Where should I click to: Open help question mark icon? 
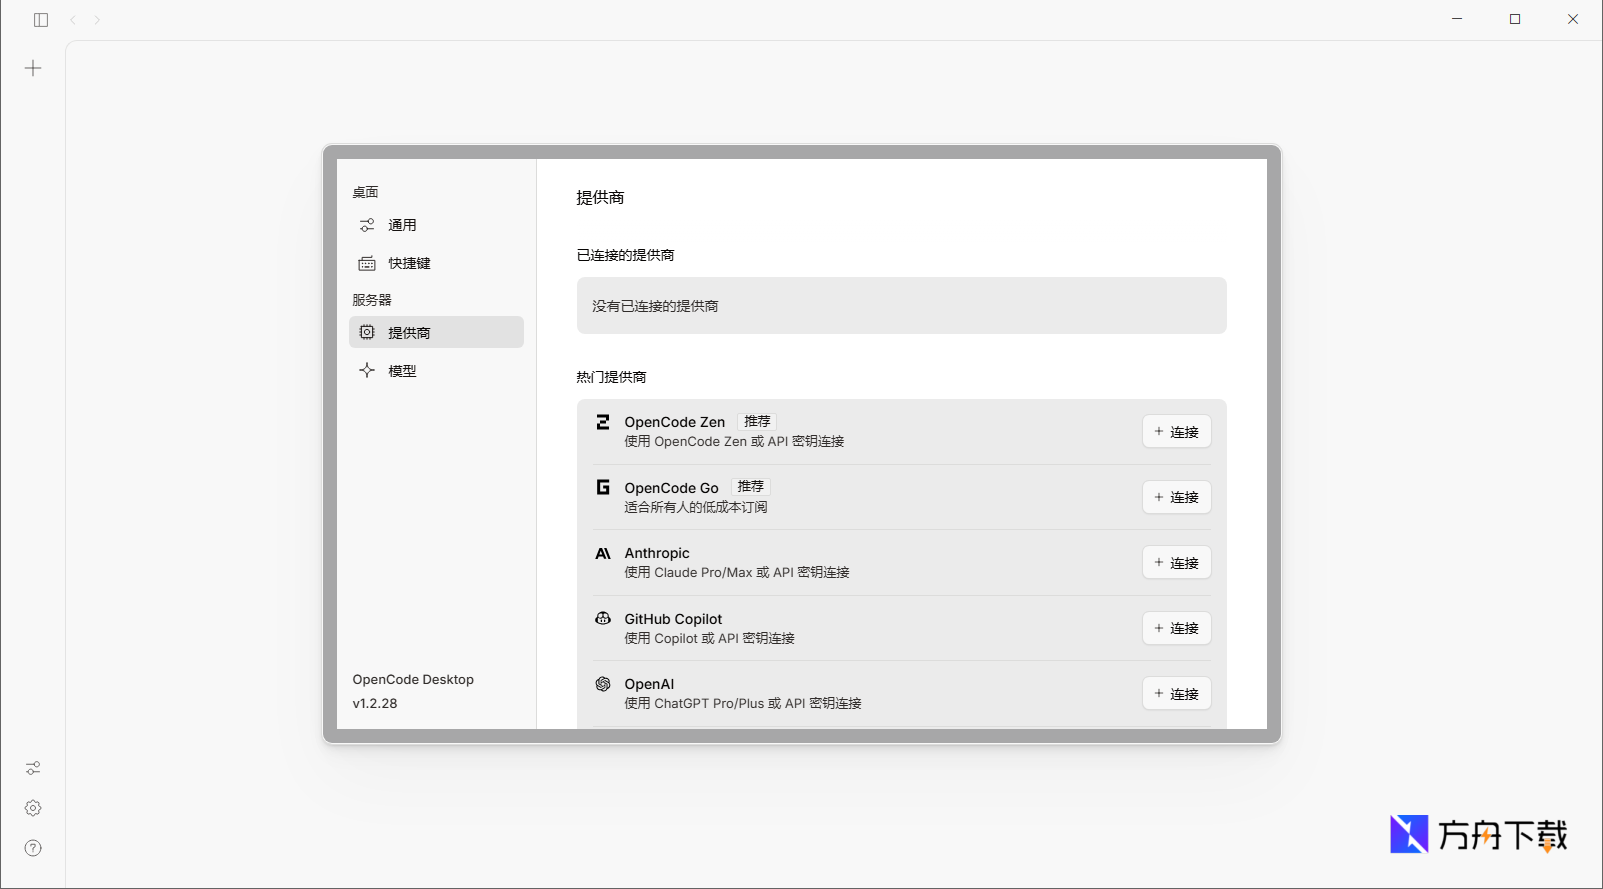(33, 848)
